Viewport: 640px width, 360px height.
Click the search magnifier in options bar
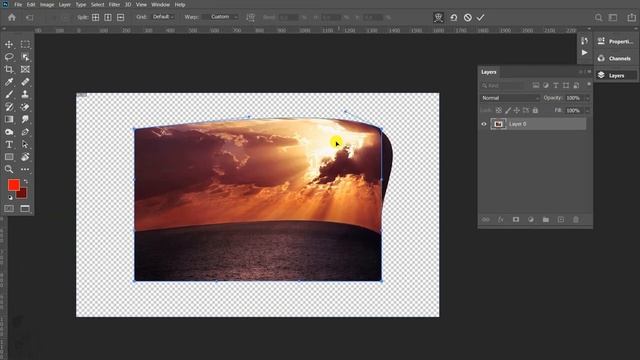(x=598, y=18)
